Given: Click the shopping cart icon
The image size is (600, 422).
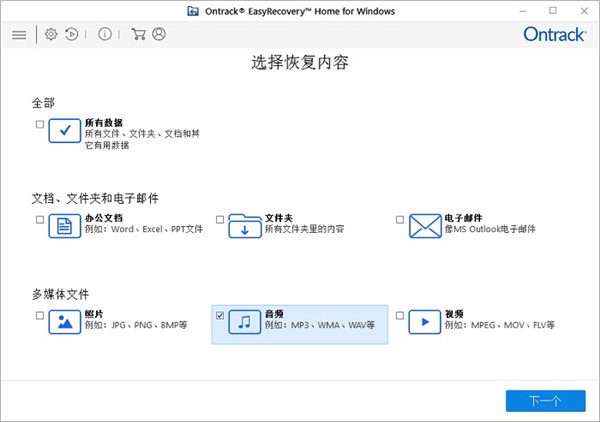Looking at the screenshot, I should 138,34.
